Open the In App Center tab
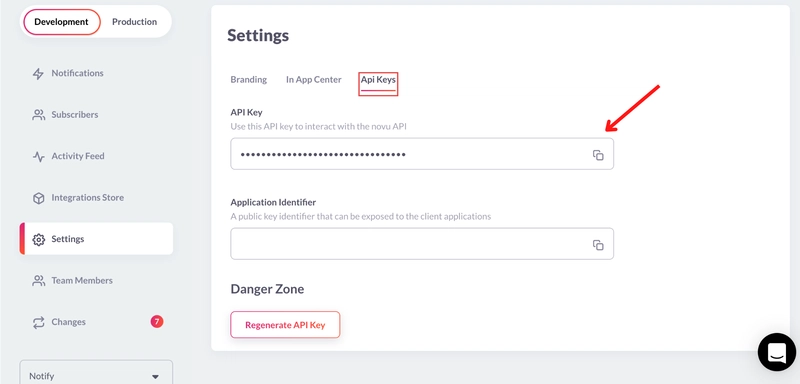Viewport: 800px width, 384px height. coord(314,80)
